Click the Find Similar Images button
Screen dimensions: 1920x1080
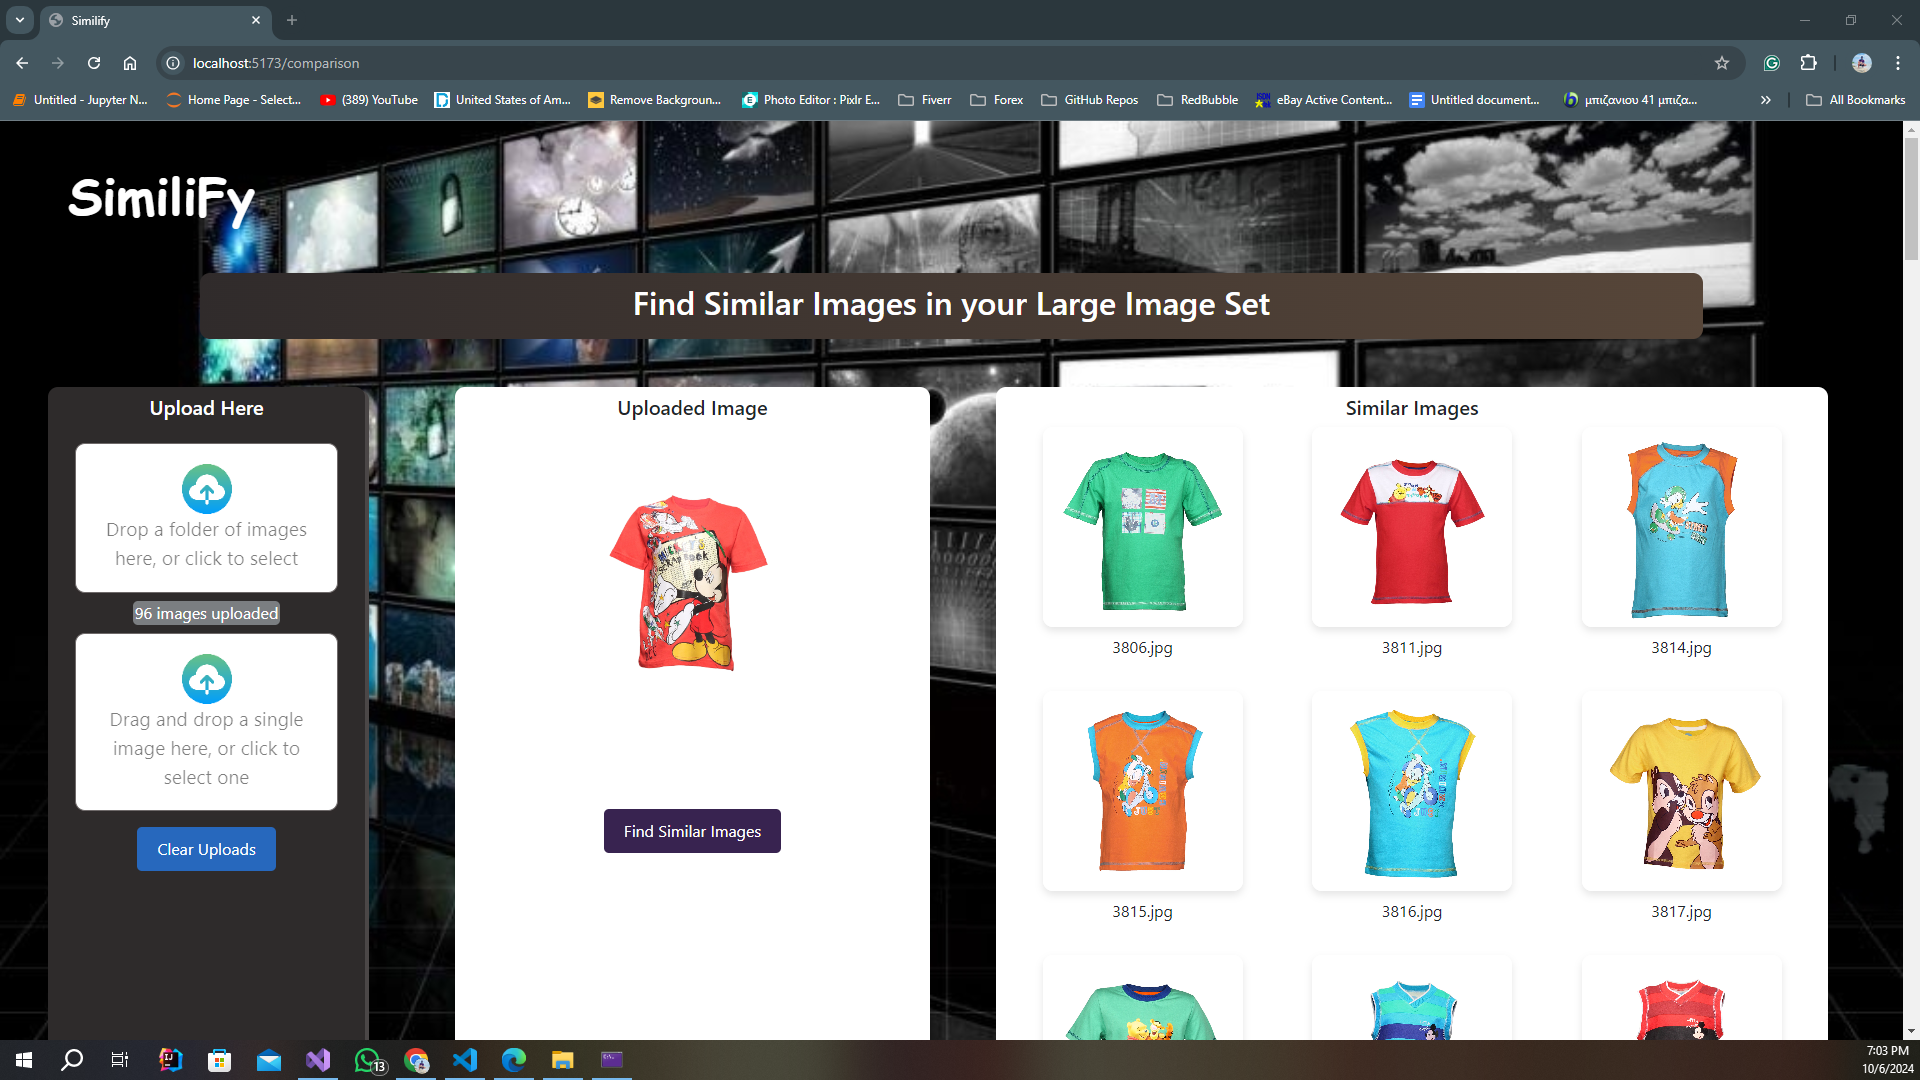[692, 831]
